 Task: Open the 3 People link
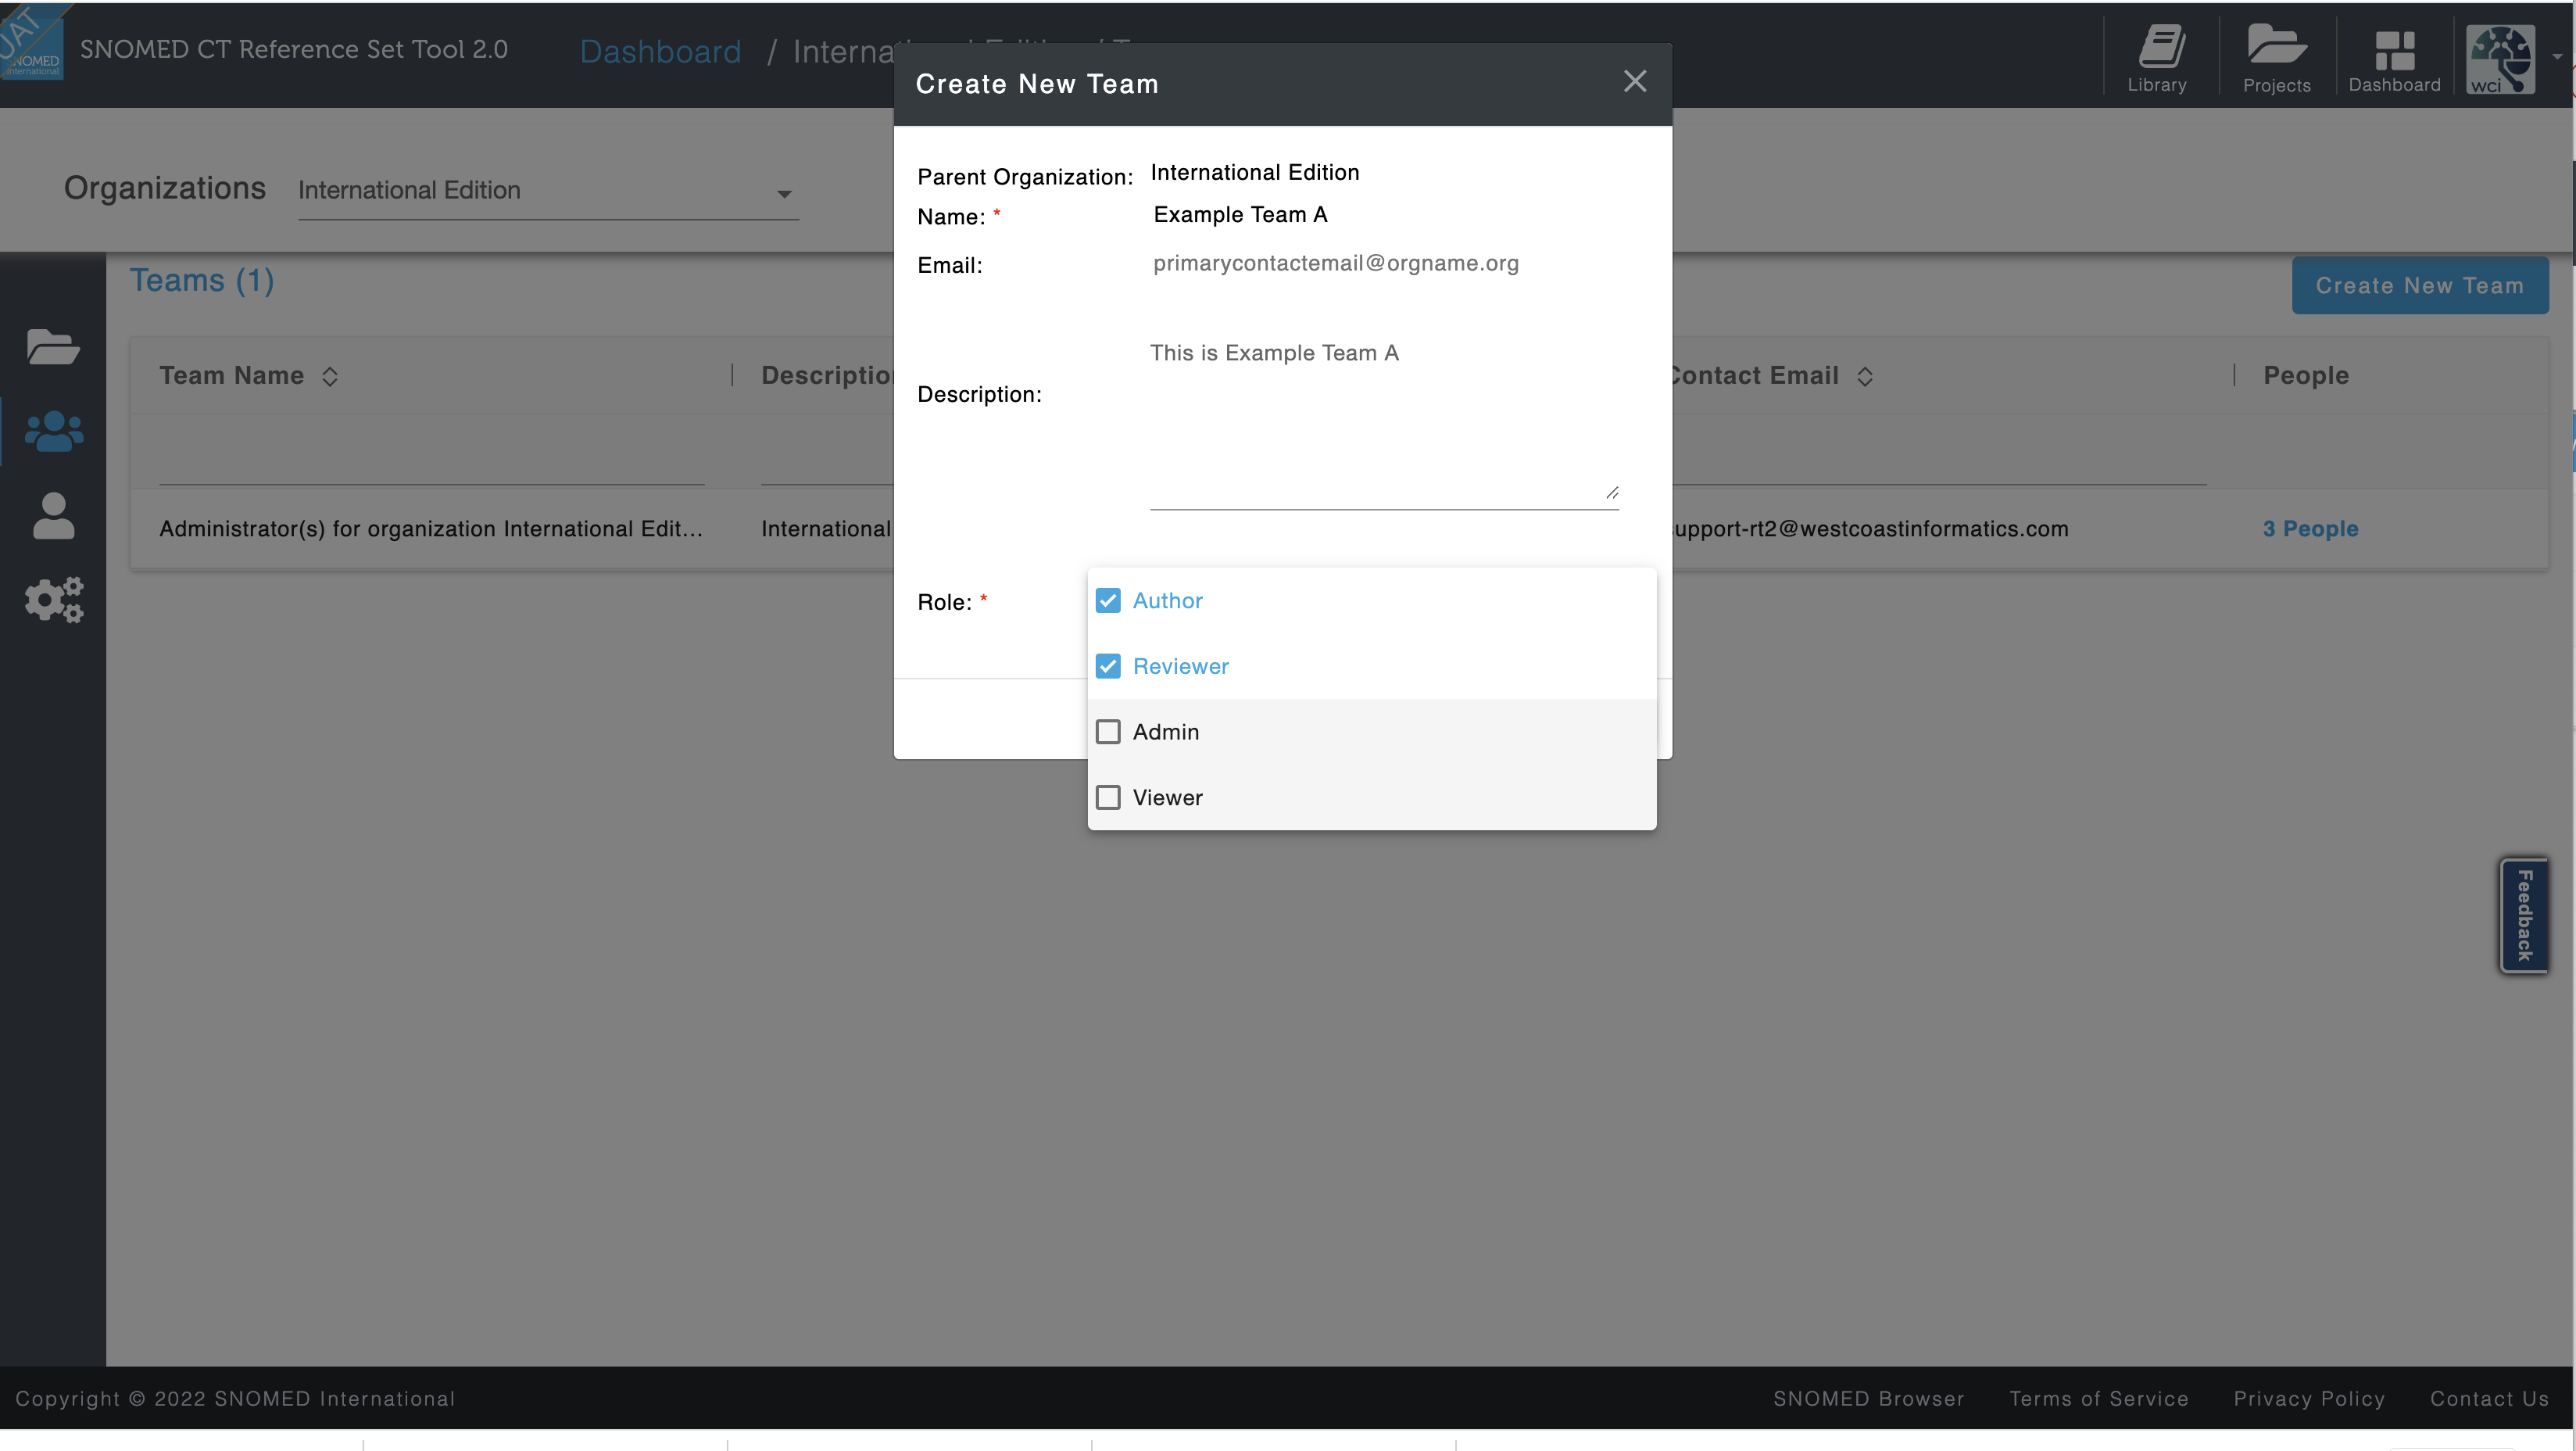point(2310,529)
